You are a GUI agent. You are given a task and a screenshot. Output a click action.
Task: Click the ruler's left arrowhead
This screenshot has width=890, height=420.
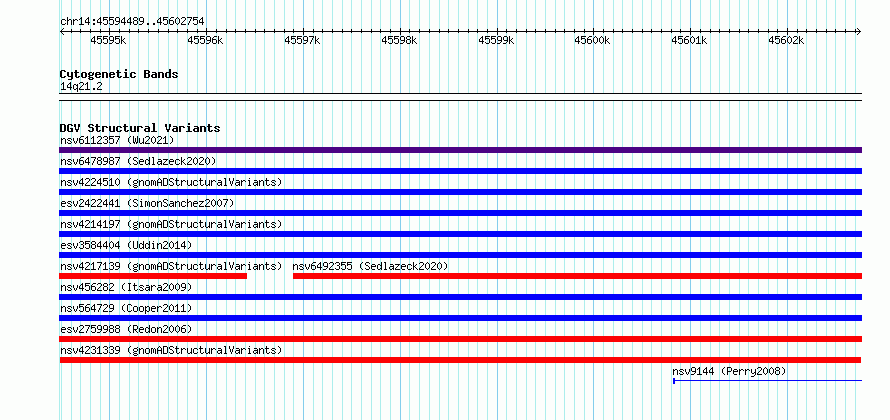coord(62,31)
